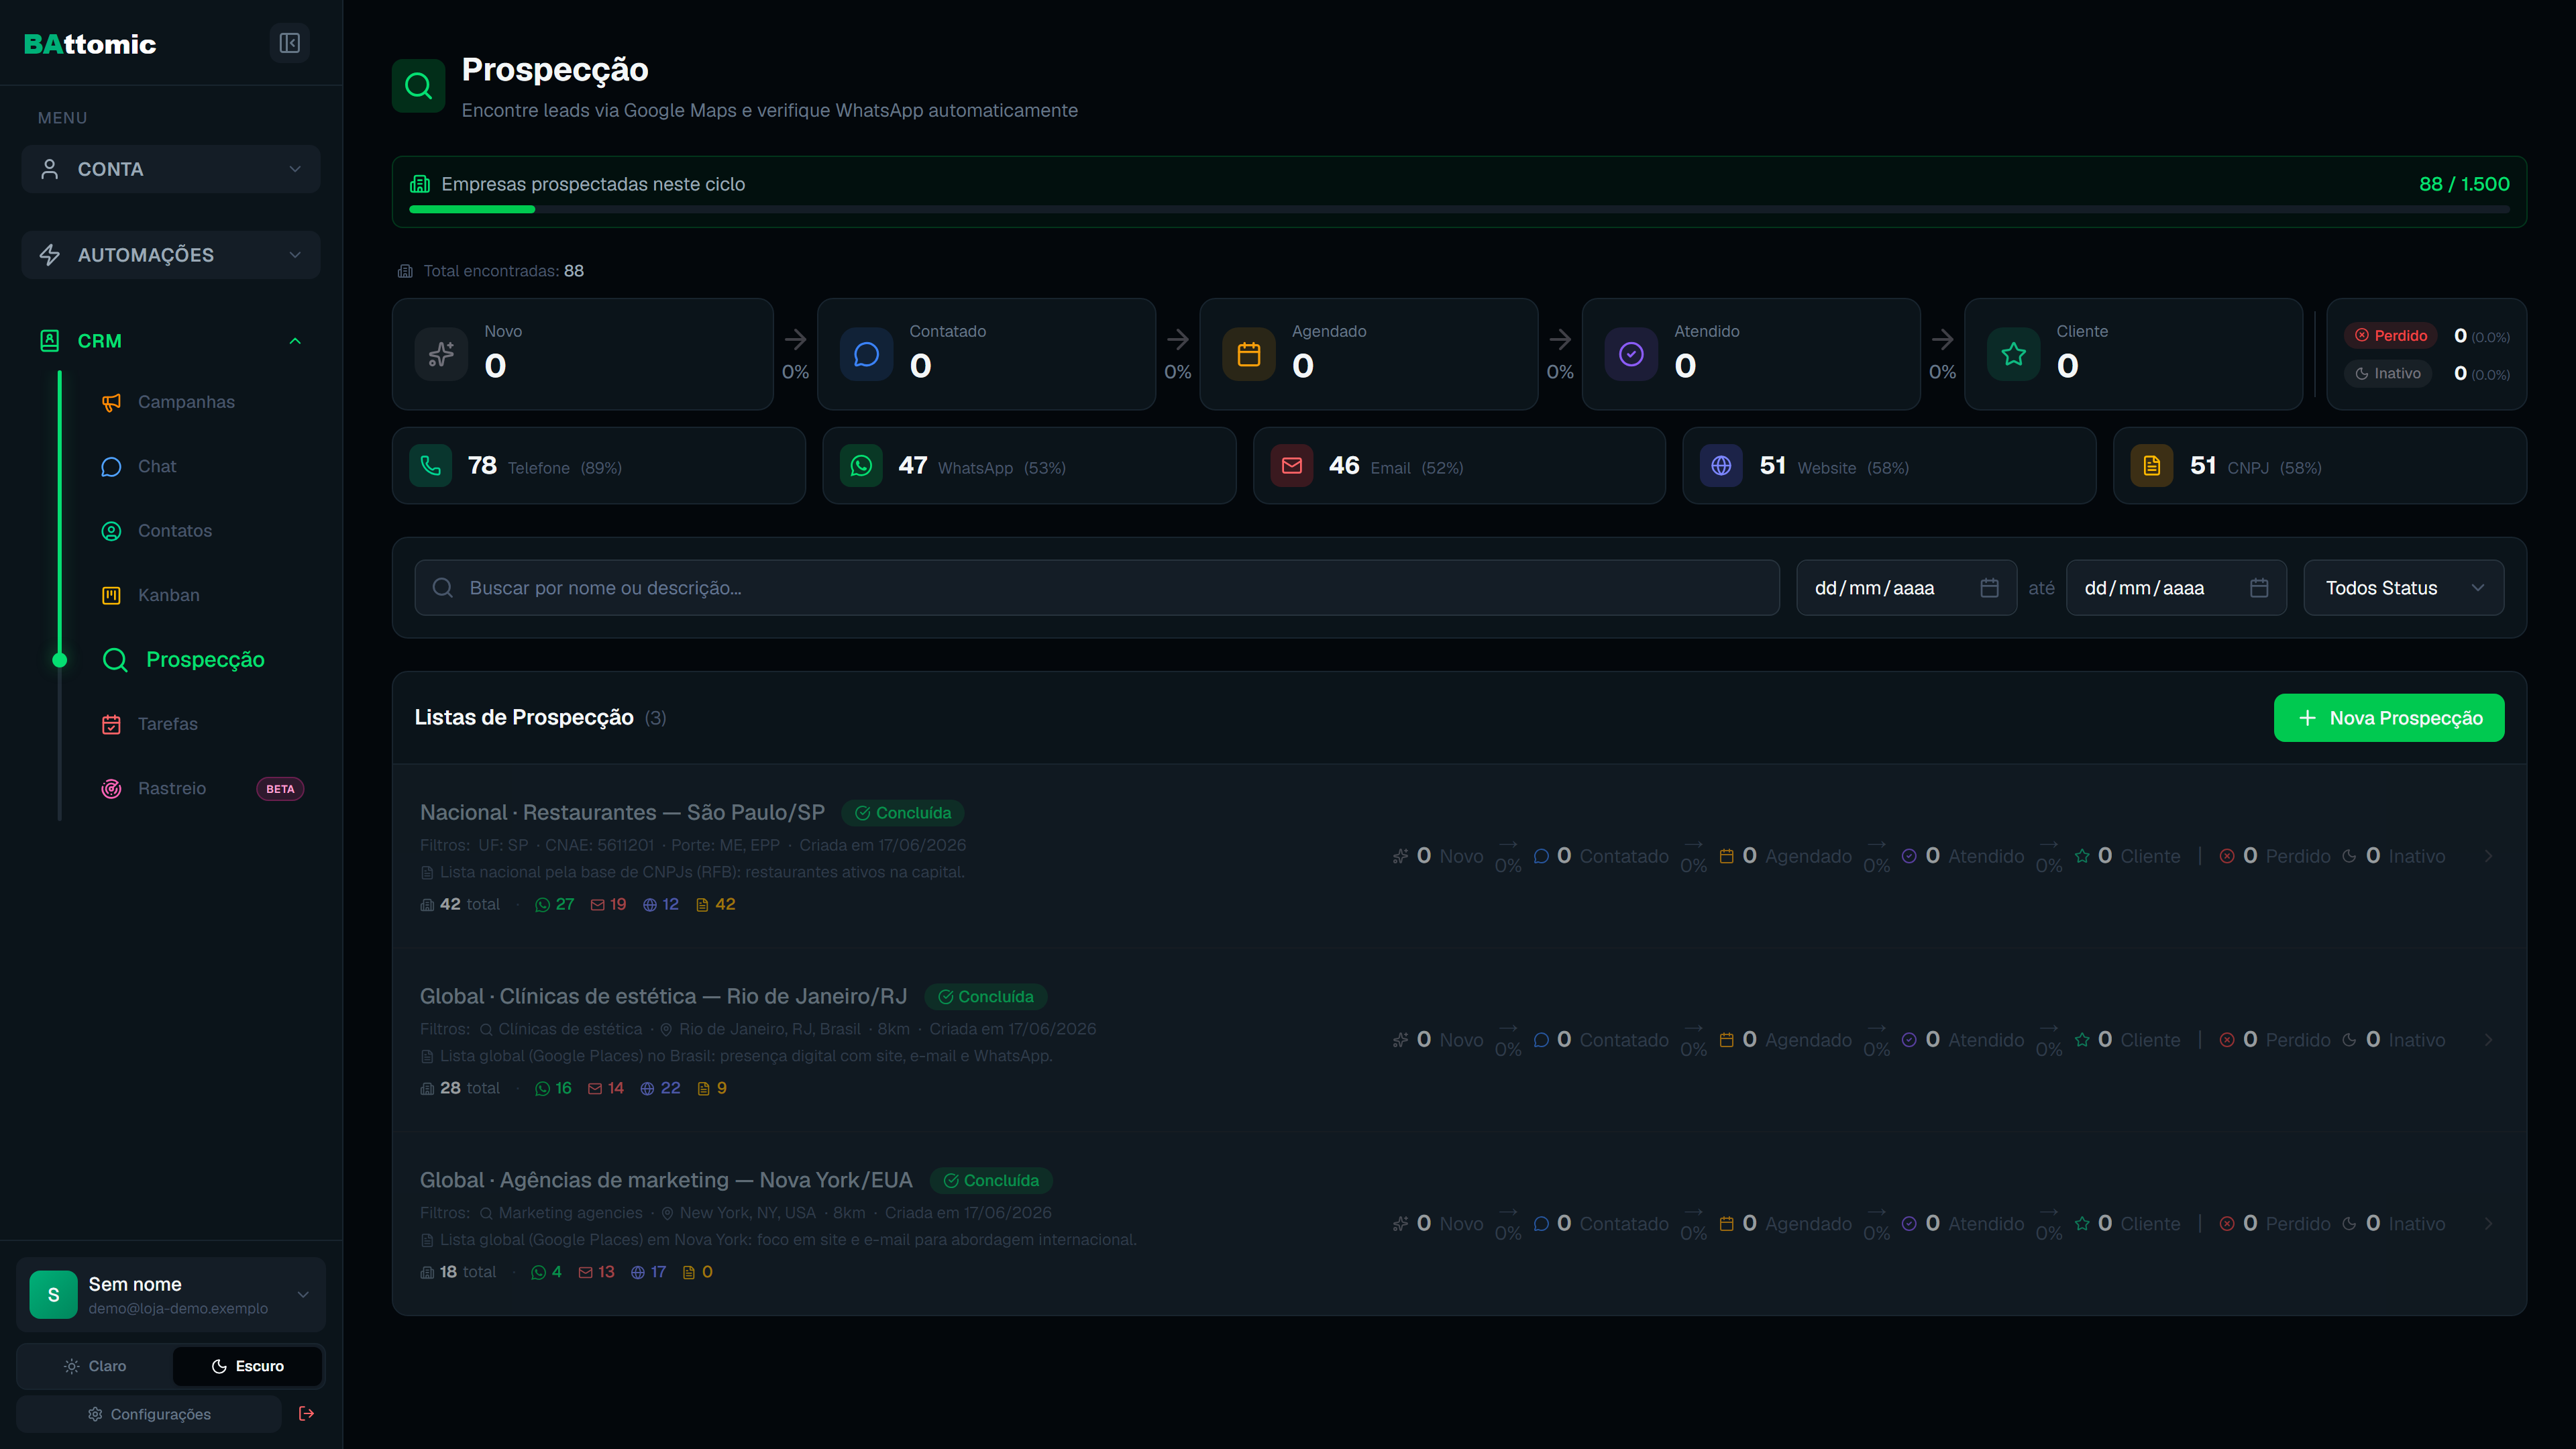2576x1449 pixels.
Task: Click the Rastreio target icon
Action: 111,788
